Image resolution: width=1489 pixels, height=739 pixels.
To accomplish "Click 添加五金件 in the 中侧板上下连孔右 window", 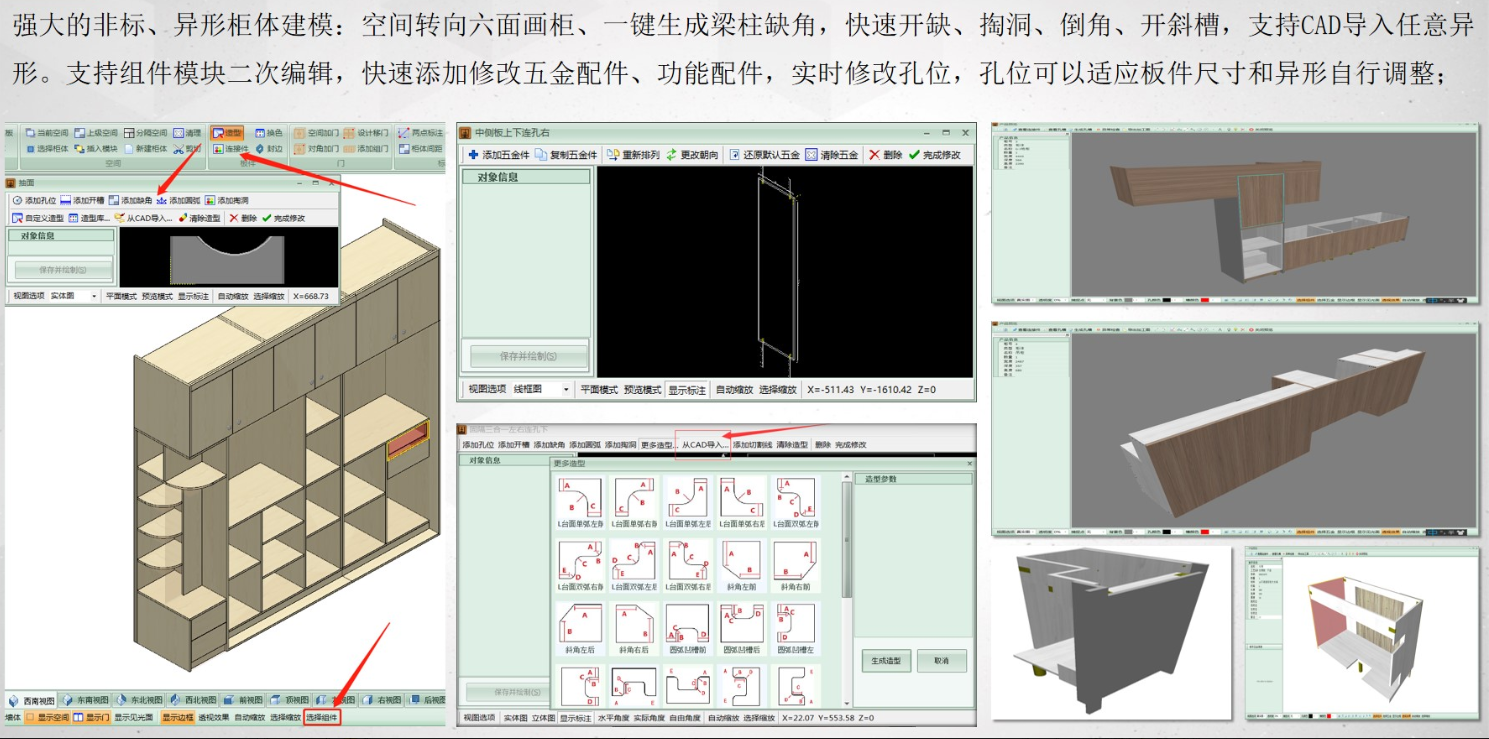I will point(498,155).
